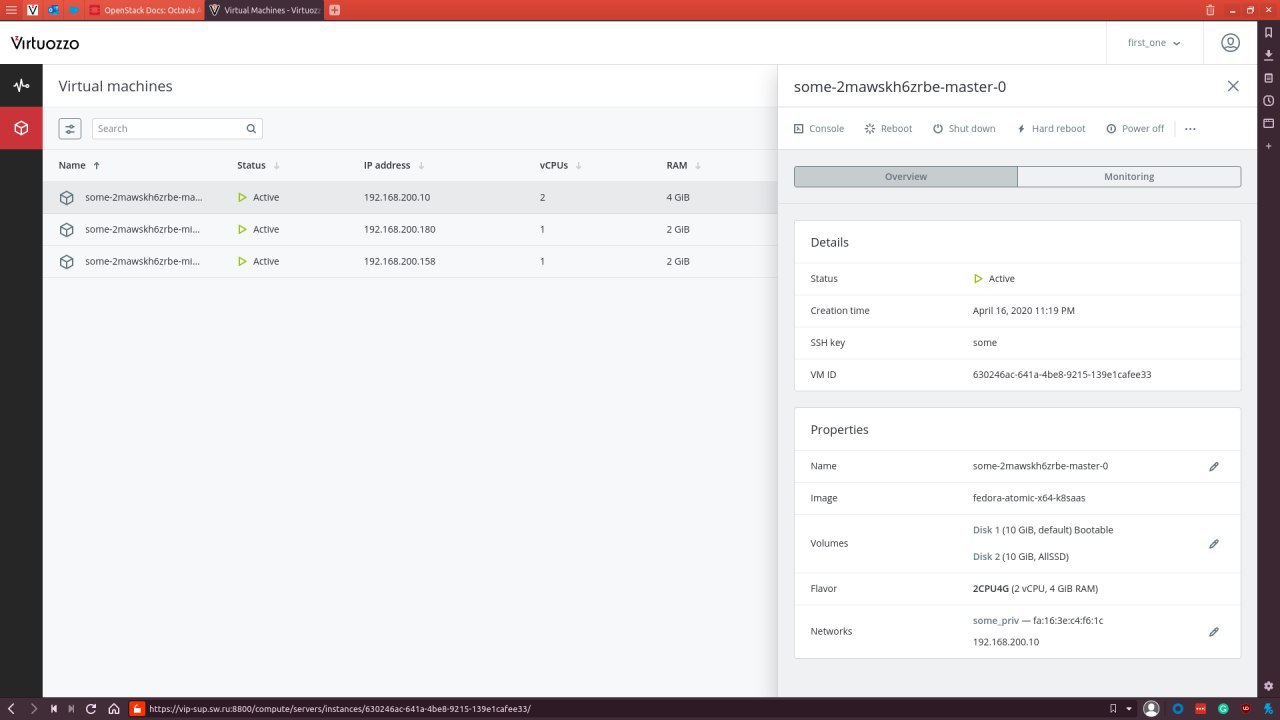Image resolution: width=1280 pixels, height=720 pixels.
Task: Open the more actions ellipsis menu
Action: (1190, 128)
